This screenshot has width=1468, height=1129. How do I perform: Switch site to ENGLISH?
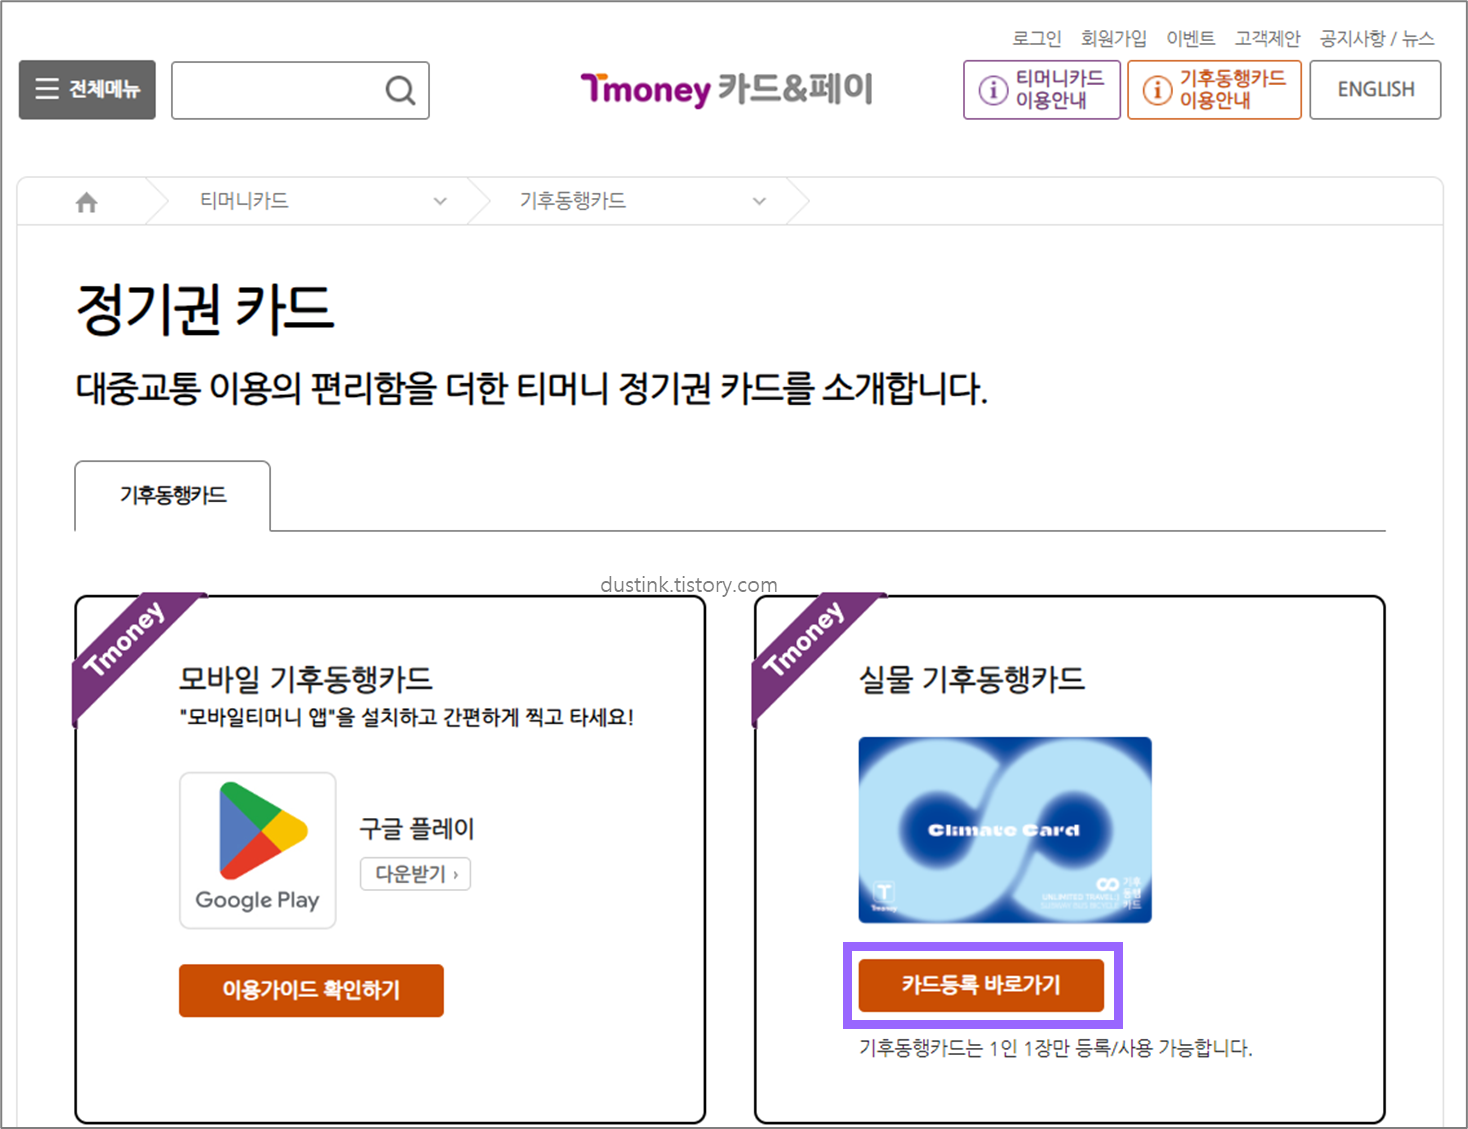[1375, 90]
